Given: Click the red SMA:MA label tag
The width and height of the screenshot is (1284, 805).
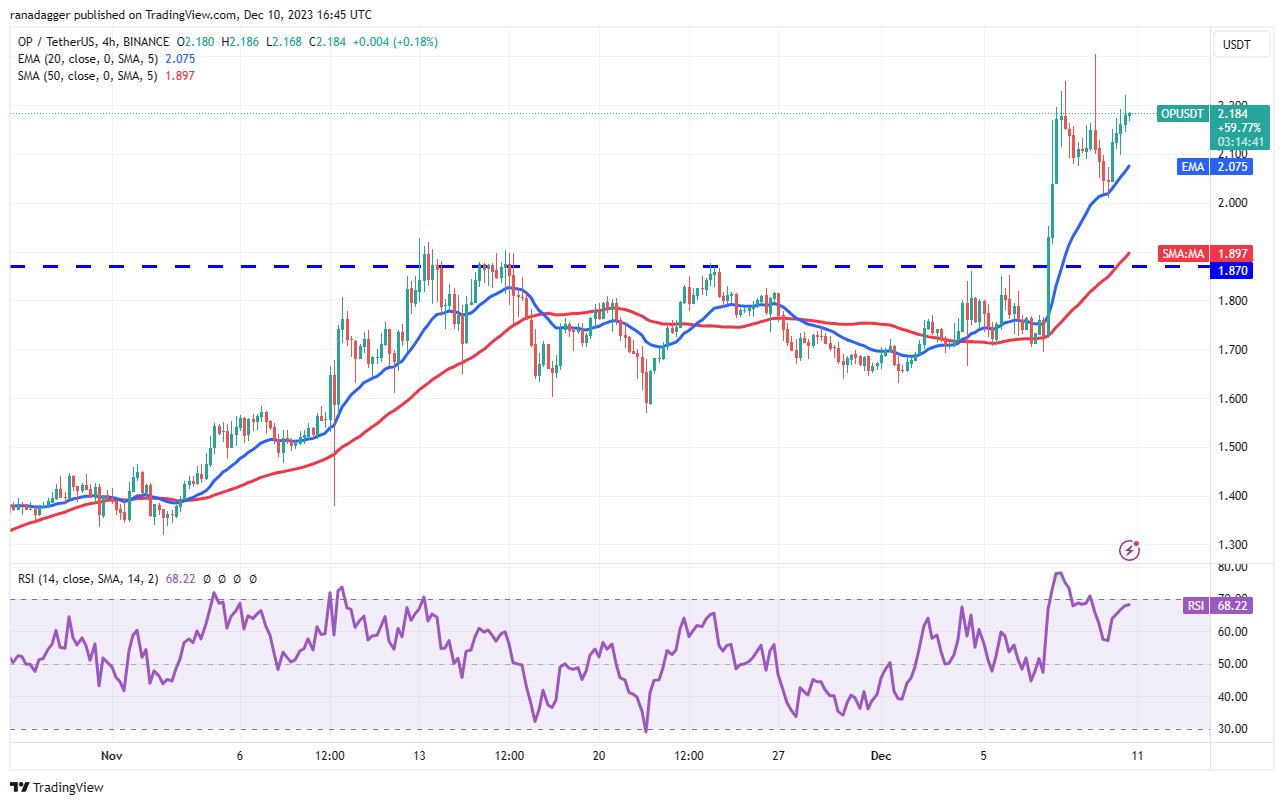Looking at the screenshot, I should coord(1183,255).
